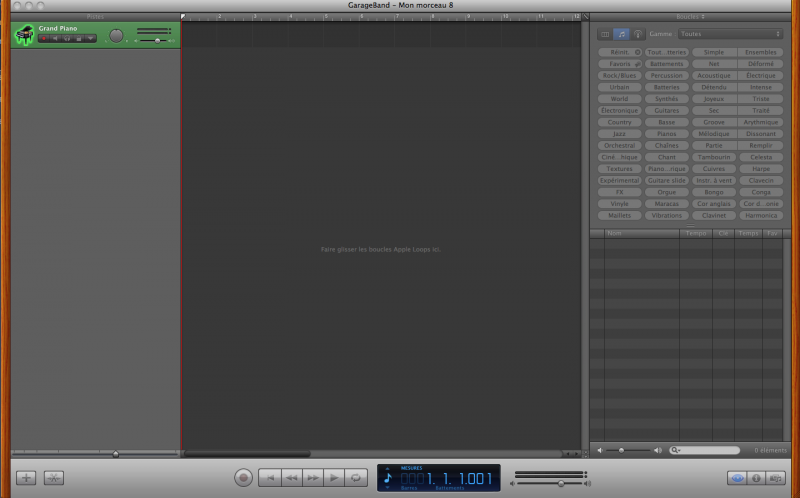Viewport: 800px width, 498px height.
Task: Open the Boucles header popup menu
Action: pos(690,17)
